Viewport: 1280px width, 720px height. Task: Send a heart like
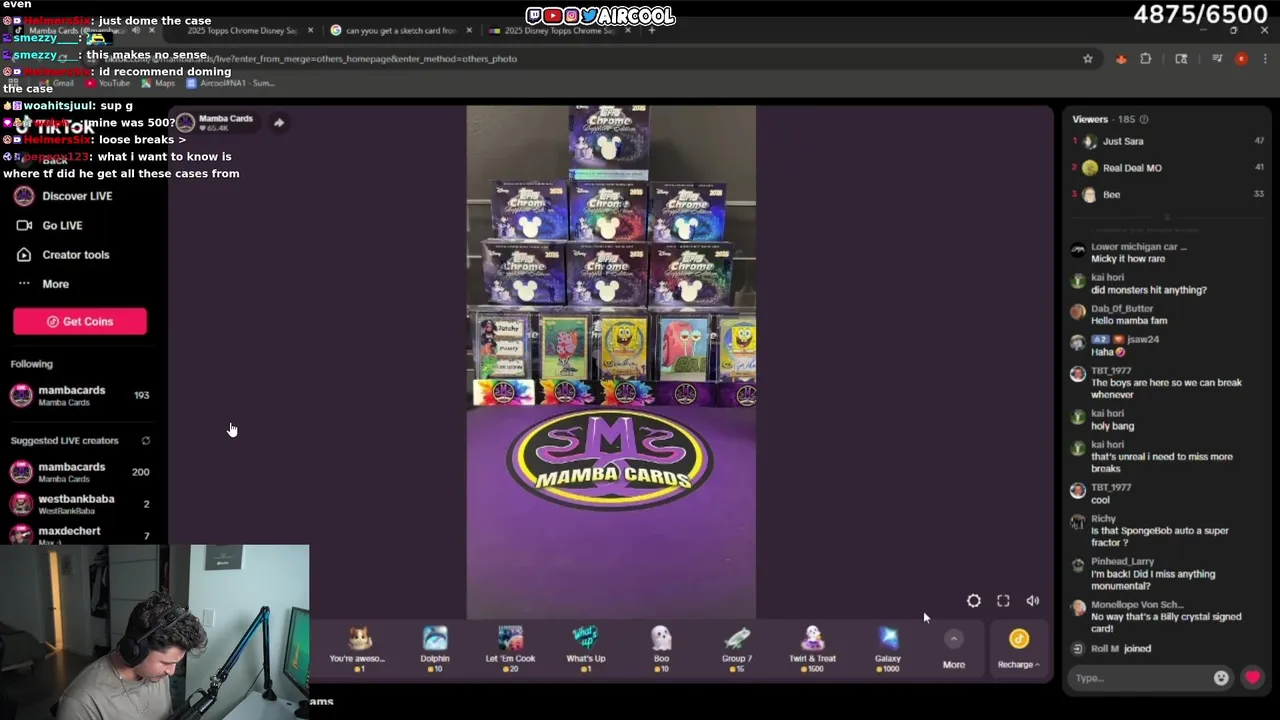click(1252, 678)
